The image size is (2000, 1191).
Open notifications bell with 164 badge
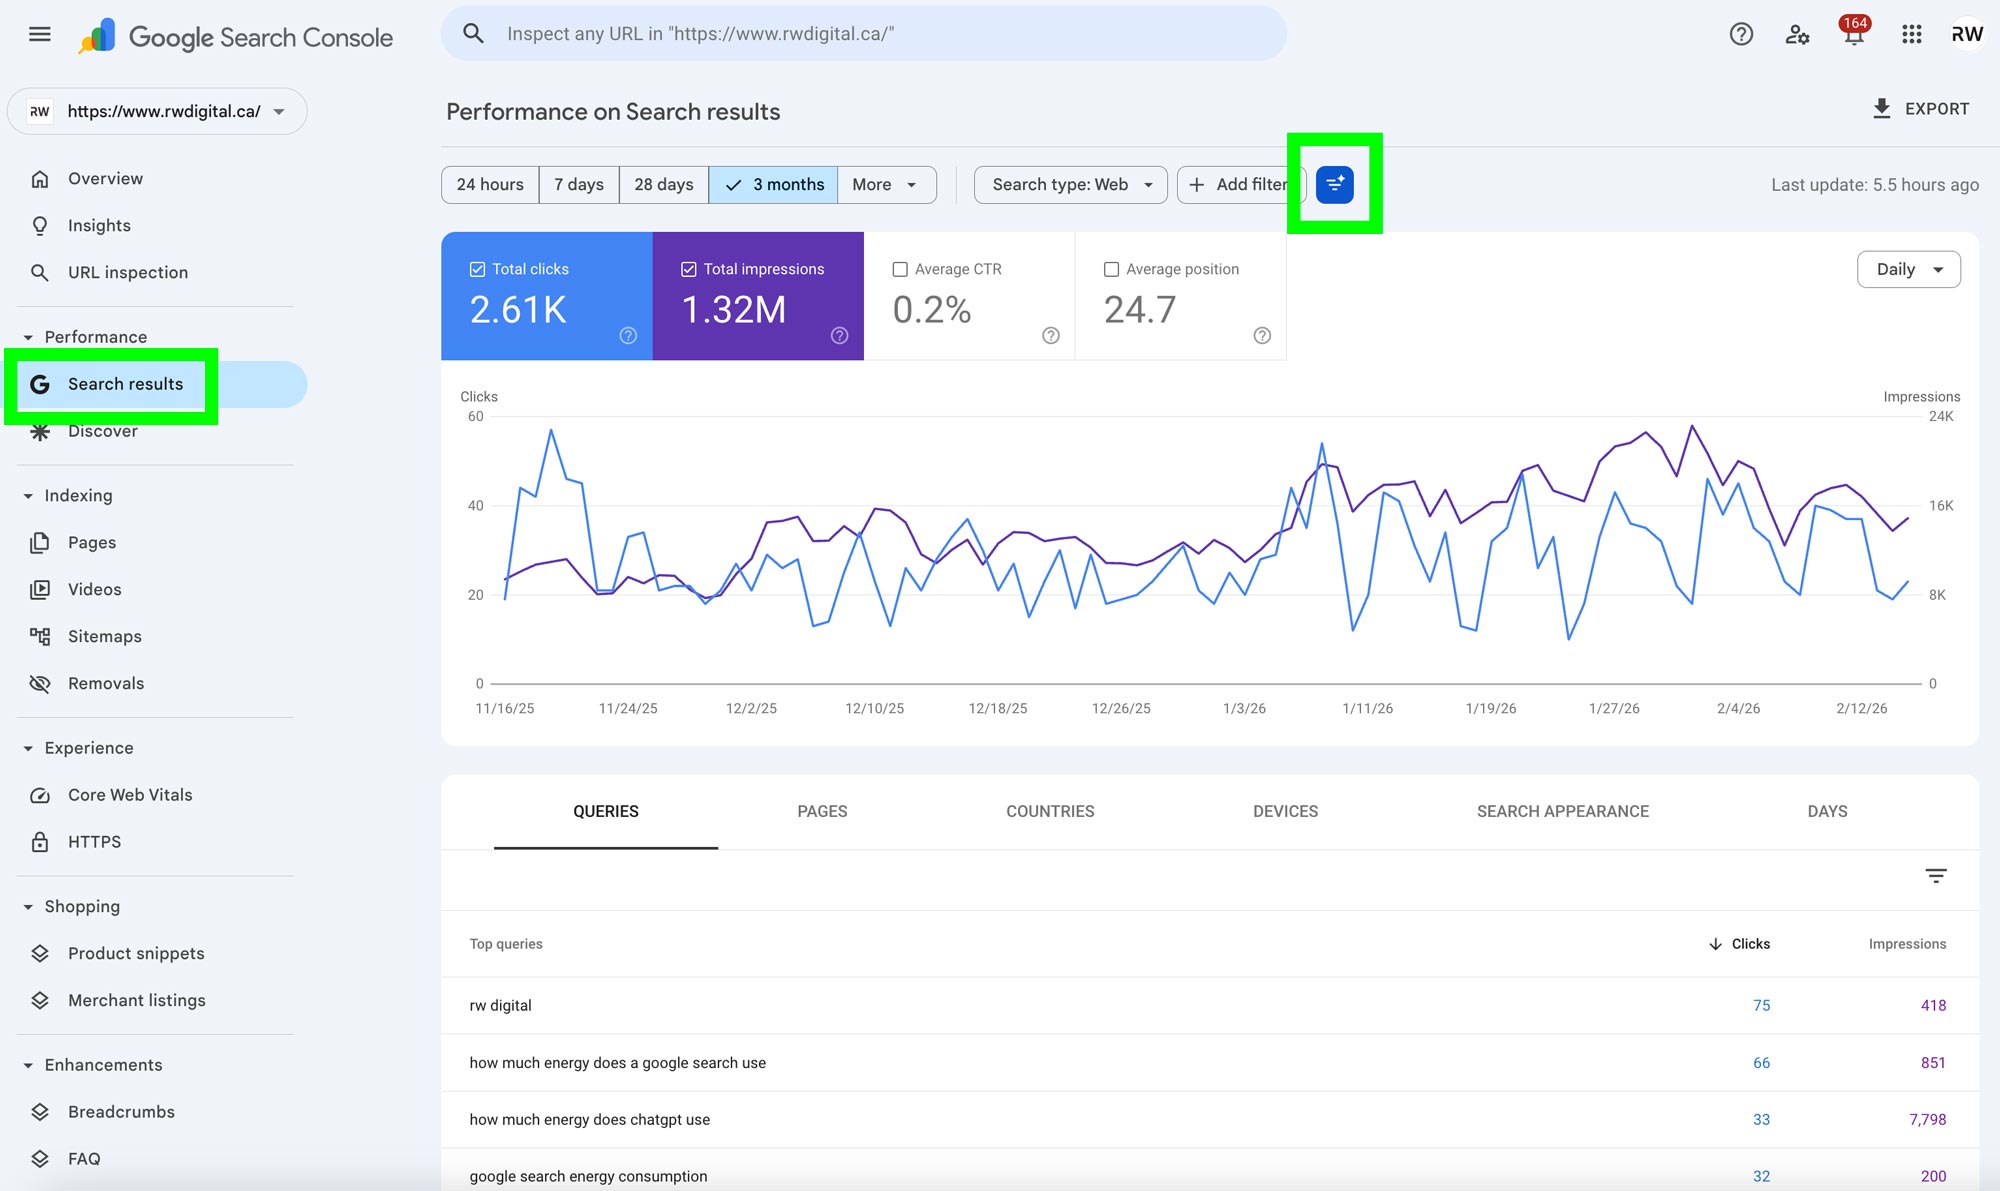(x=1853, y=35)
